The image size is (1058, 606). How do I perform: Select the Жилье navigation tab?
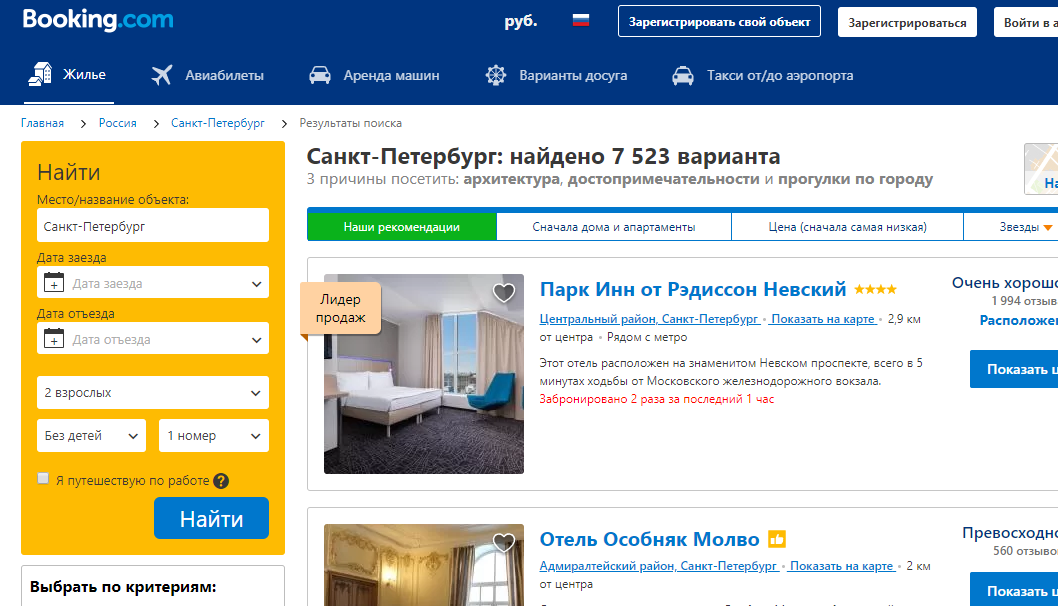(x=69, y=75)
